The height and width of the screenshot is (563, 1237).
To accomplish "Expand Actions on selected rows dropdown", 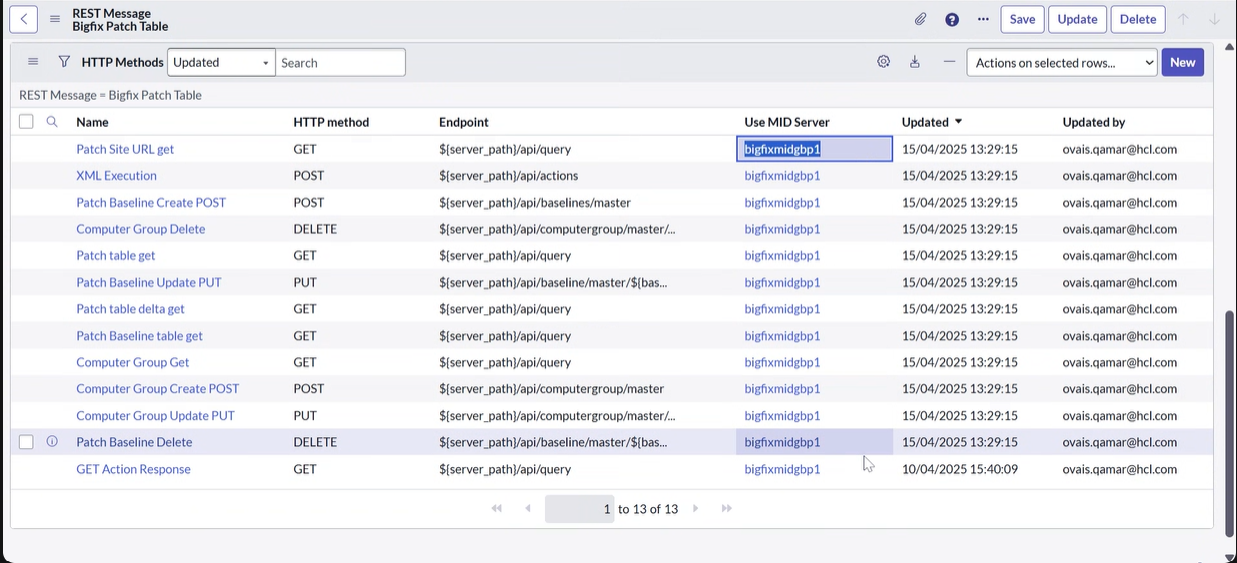I will [x=1062, y=62].
